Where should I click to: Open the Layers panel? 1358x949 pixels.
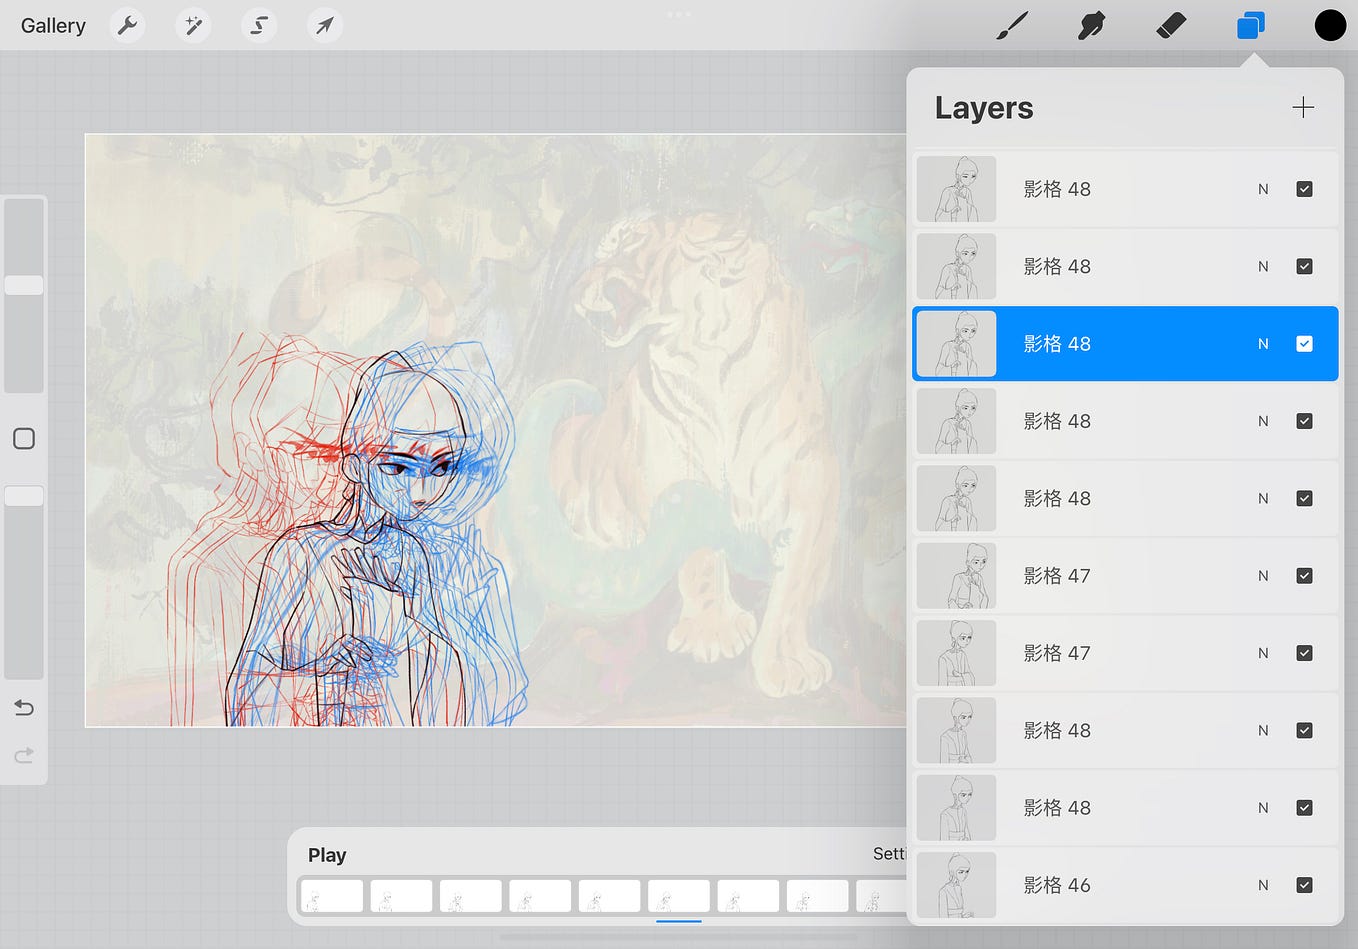[1250, 25]
